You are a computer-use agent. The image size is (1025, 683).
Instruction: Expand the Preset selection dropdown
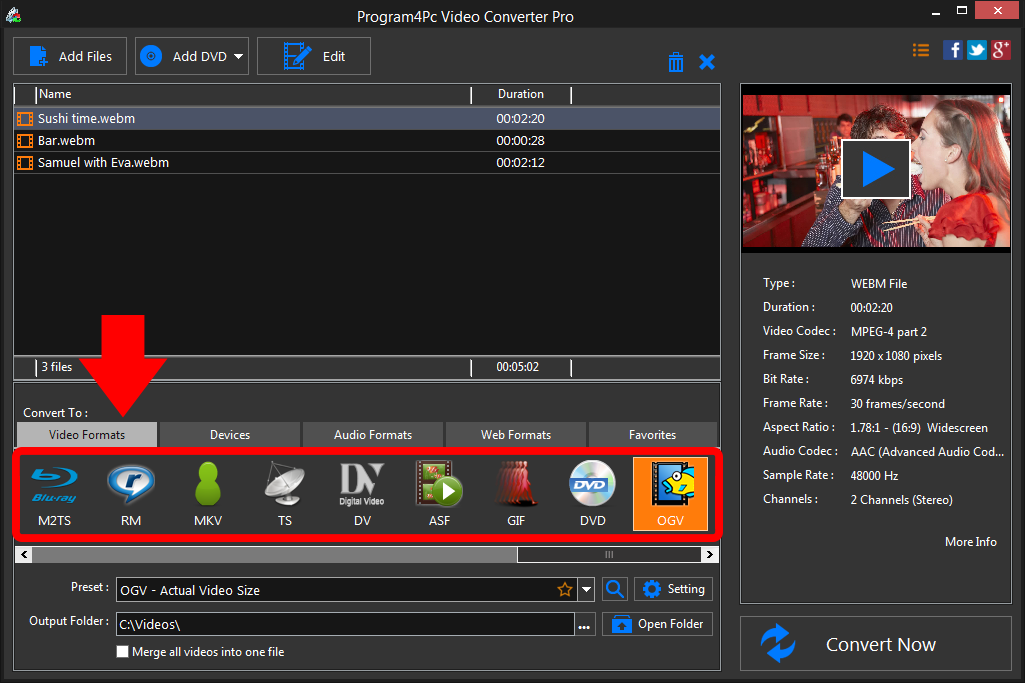click(587, 589)
